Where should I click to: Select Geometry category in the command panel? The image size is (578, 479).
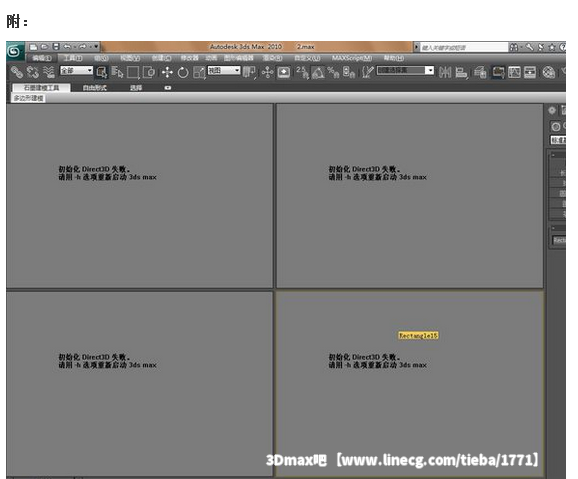556,127
